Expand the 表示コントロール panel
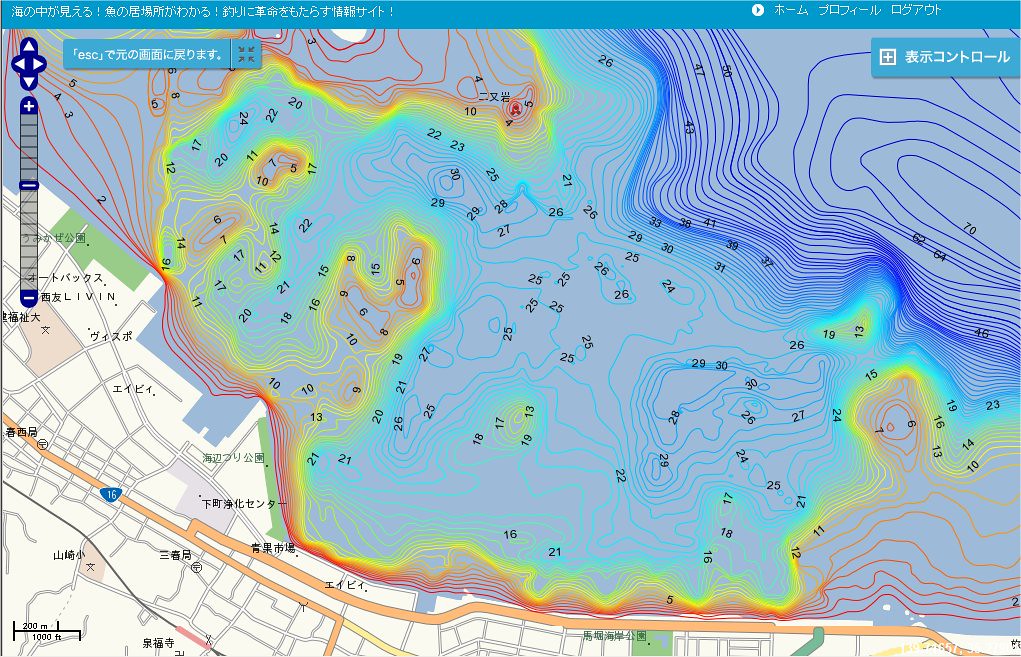The height and width of the screenshot is (657, 1021). pos(945,57)
